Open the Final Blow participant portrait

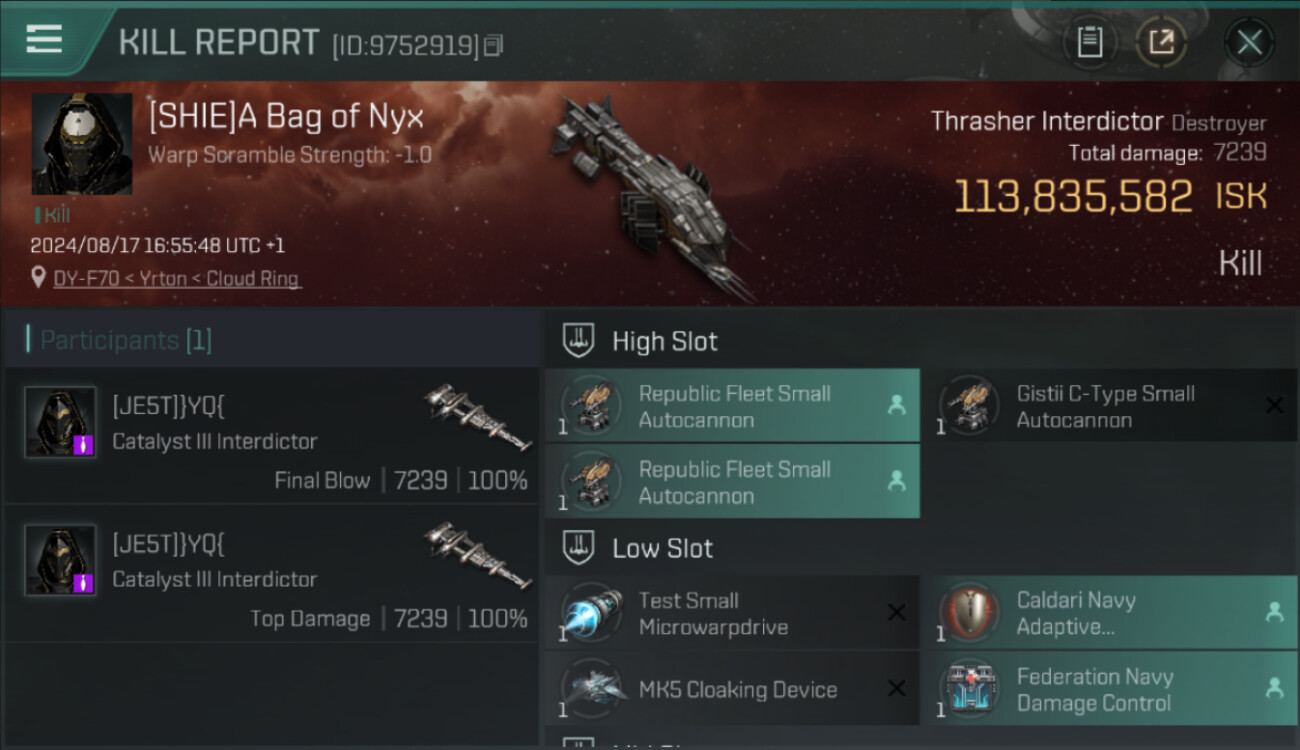coord(60,422)
